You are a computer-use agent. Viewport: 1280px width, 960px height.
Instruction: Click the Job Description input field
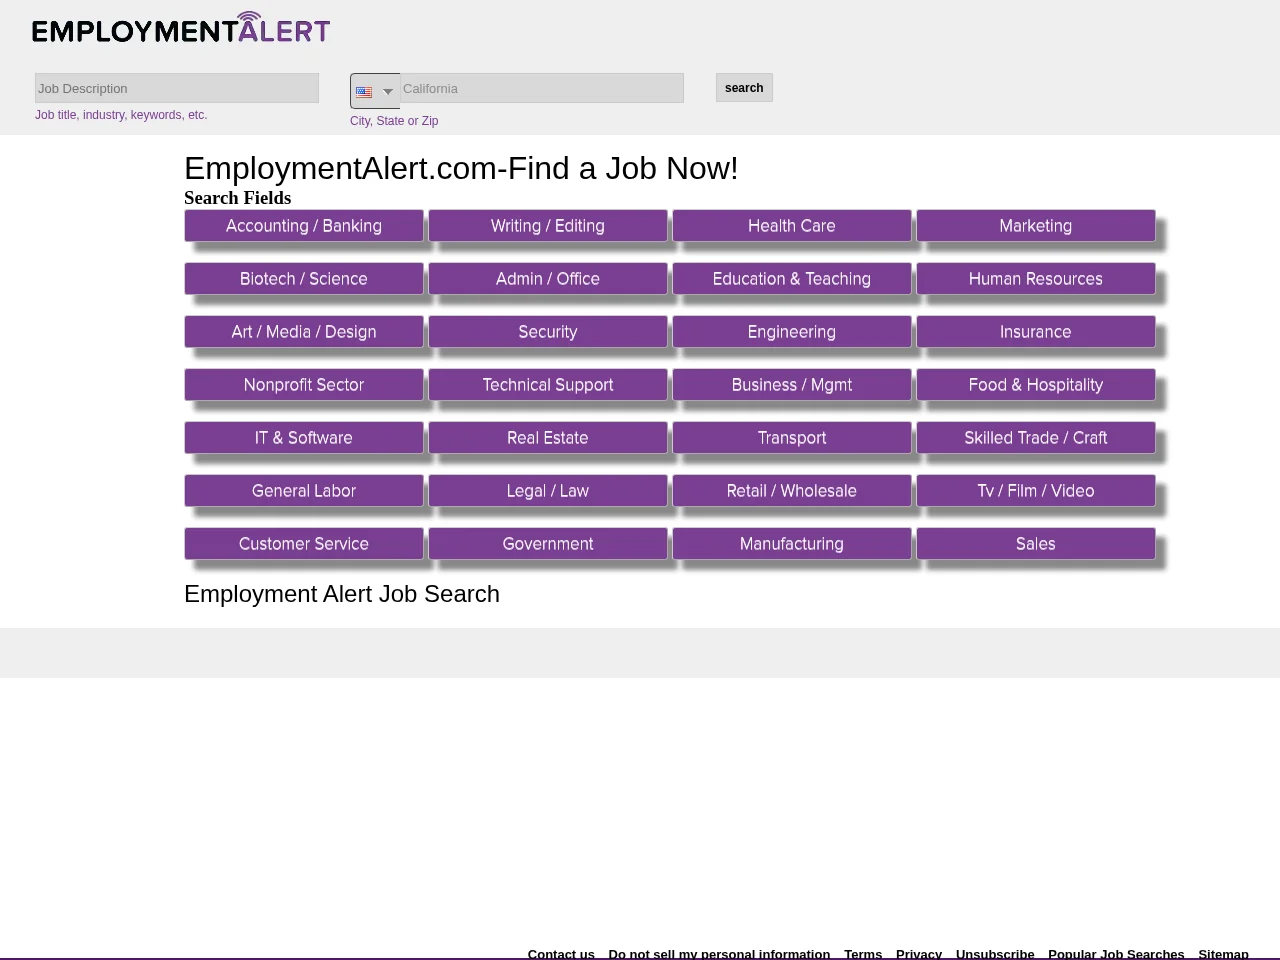(x=177, y=88)
